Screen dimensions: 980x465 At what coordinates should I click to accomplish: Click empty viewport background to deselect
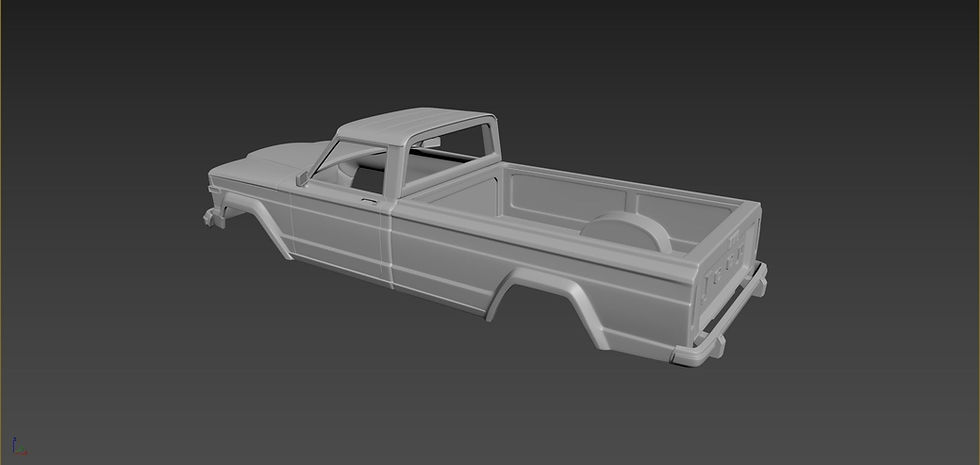pos(812,94)
